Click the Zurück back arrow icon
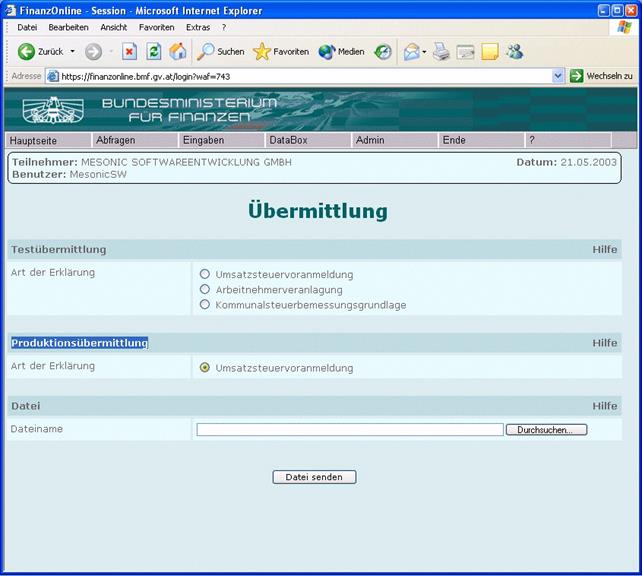 [x=27, y=51]
